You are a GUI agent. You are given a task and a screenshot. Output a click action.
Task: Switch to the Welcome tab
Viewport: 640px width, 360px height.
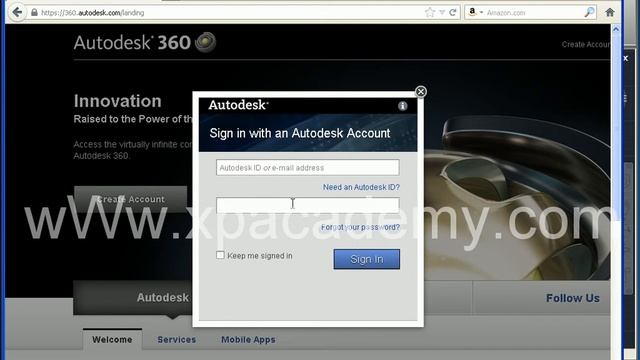[x=112, y=340]
